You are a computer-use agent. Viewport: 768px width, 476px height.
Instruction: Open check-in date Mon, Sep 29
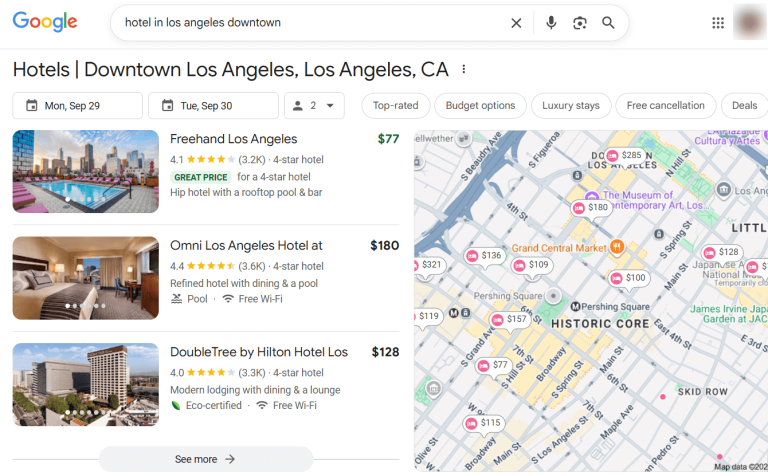click(77, 106)
